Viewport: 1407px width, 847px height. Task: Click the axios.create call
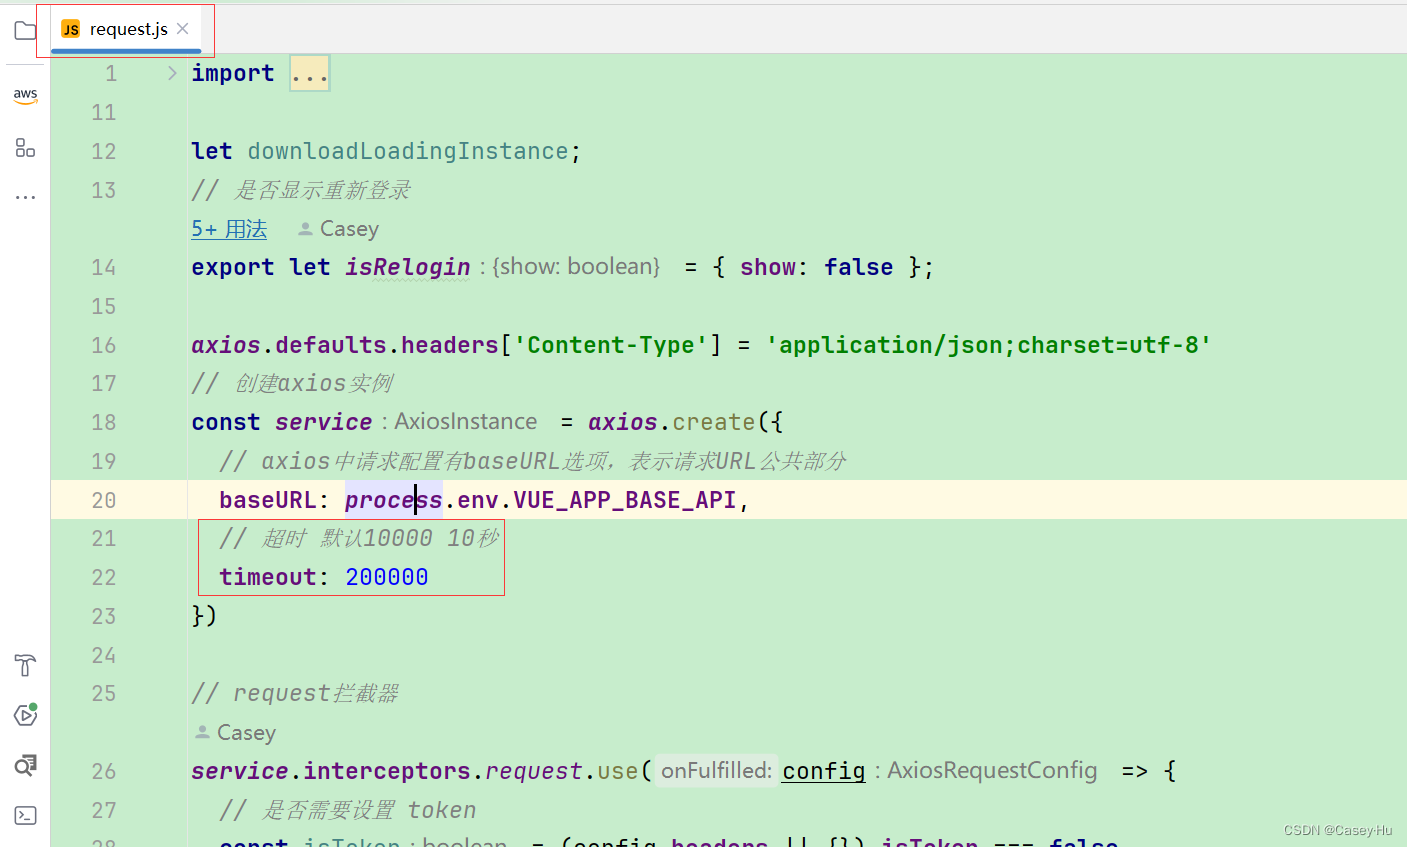[x=714, y=422]
